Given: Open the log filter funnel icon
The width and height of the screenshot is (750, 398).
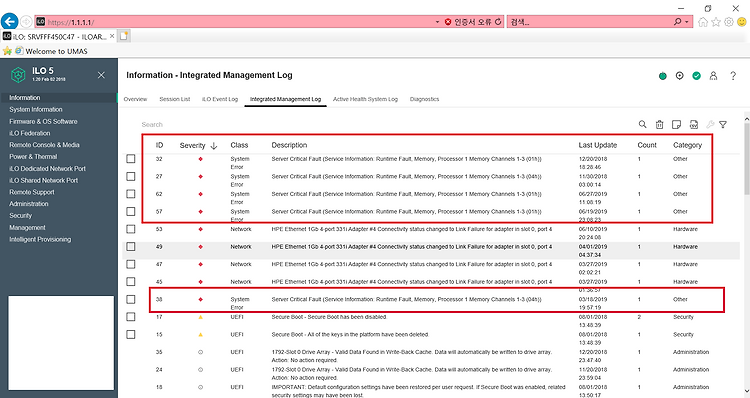Looking at the screenshot, I should point(723,124).
